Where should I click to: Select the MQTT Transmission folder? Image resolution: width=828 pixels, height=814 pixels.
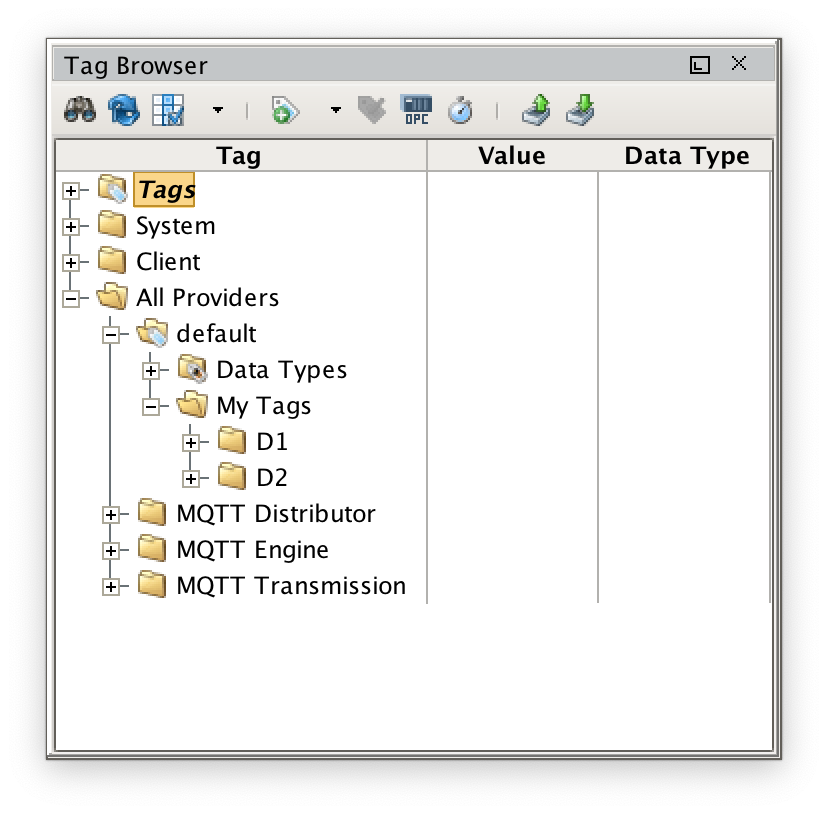click(290, 586)
